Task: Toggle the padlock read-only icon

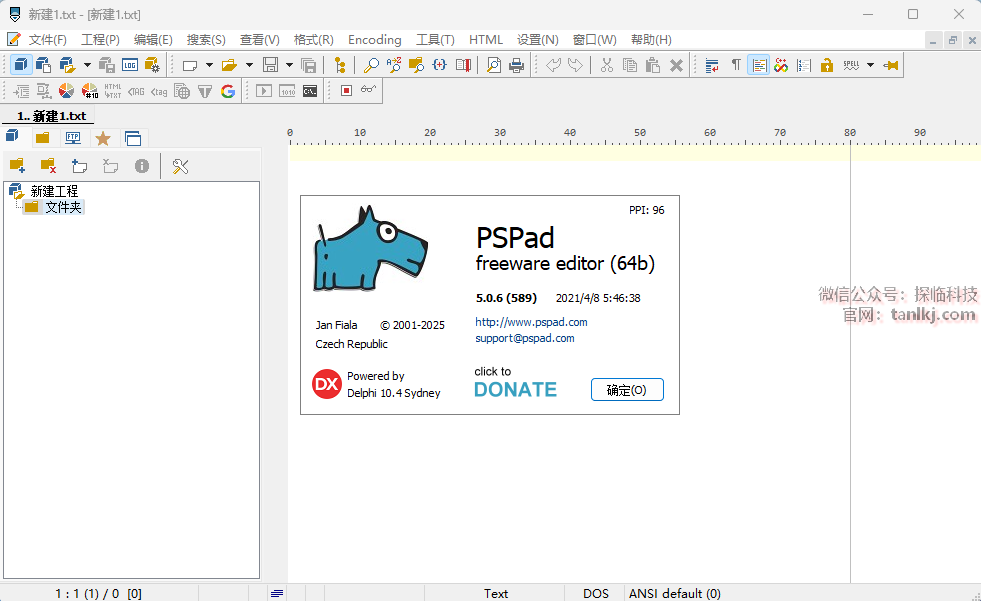Action: tap(827, 65)
